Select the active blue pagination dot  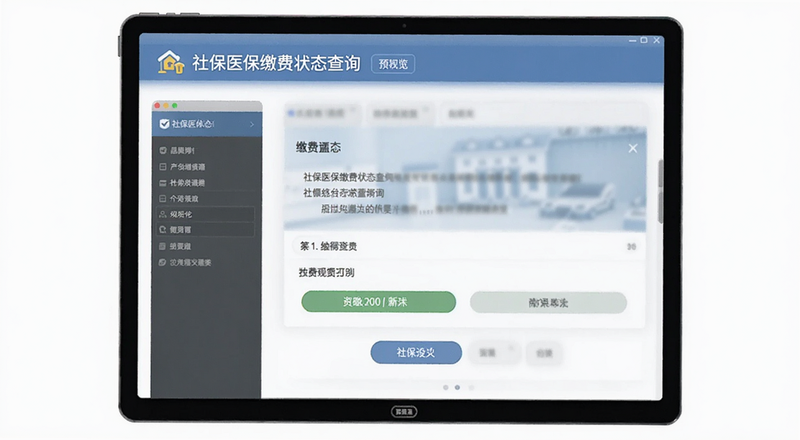tap(457, 387)
